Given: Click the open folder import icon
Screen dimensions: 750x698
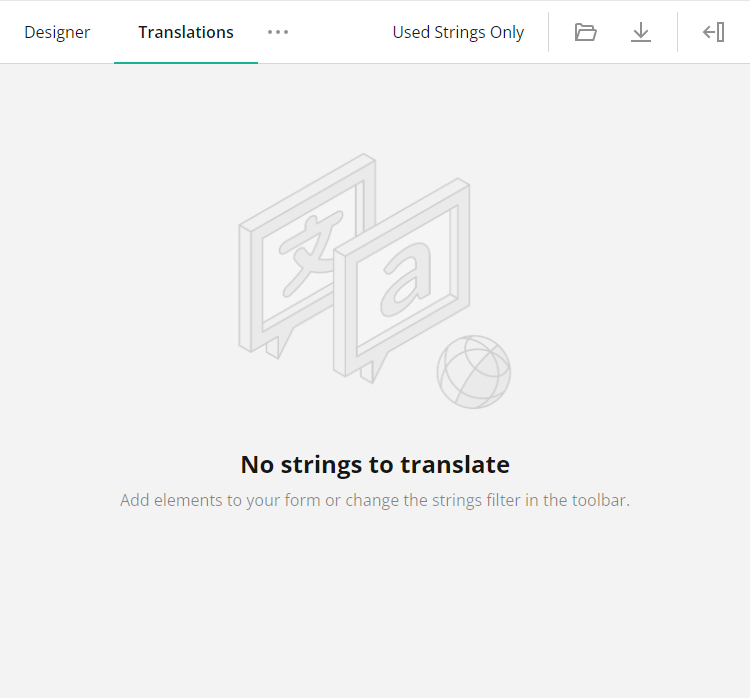Looking at the screenshot, I should 585,33.
